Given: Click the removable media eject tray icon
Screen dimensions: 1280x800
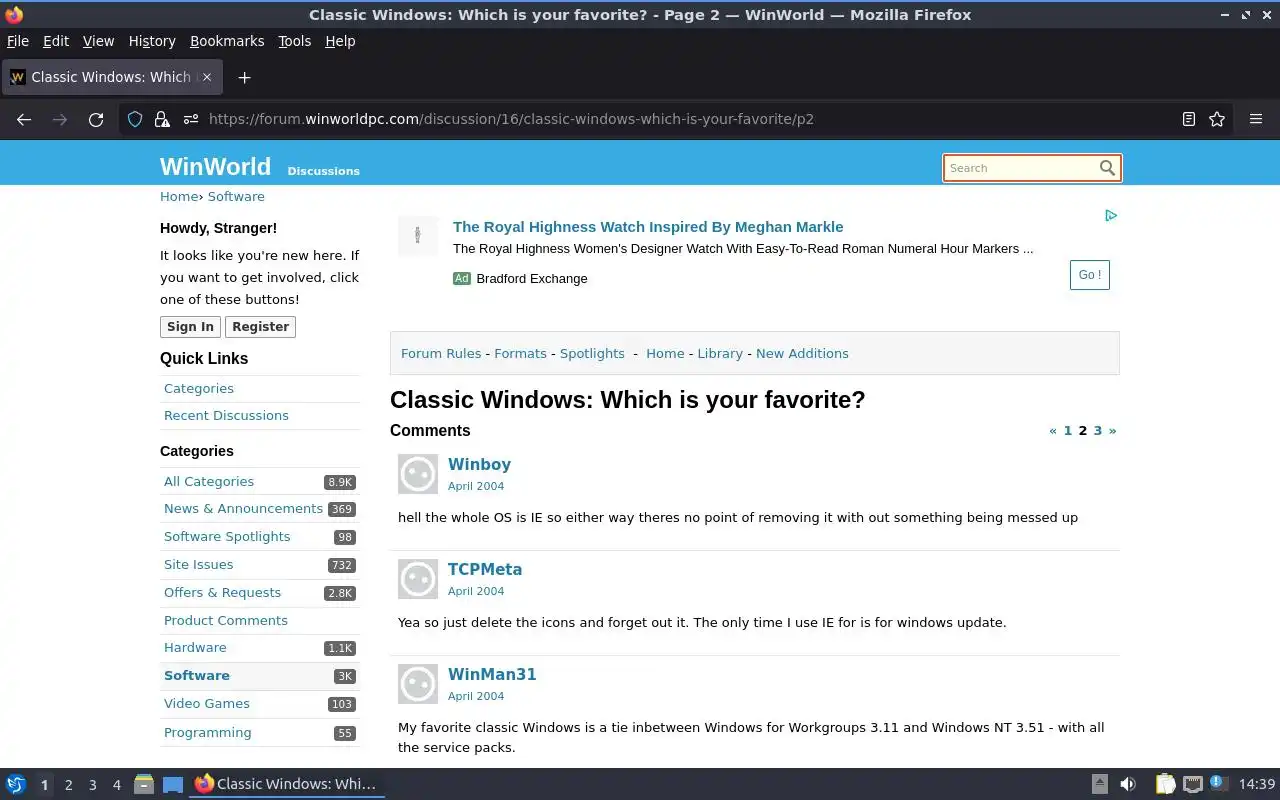Looking at the screenshot, I should coord(1099,784).
